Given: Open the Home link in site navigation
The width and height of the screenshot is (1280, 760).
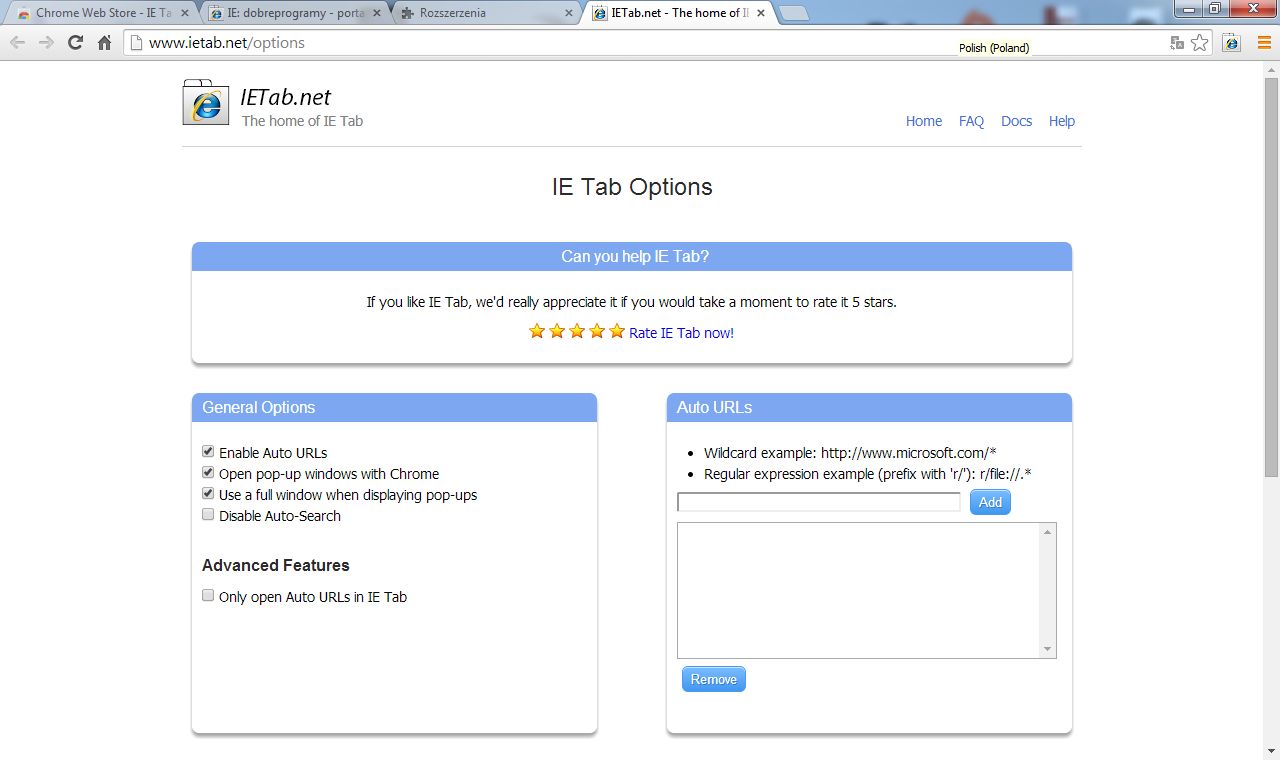Looking at the screenshot, I should [x=924, y=121].
